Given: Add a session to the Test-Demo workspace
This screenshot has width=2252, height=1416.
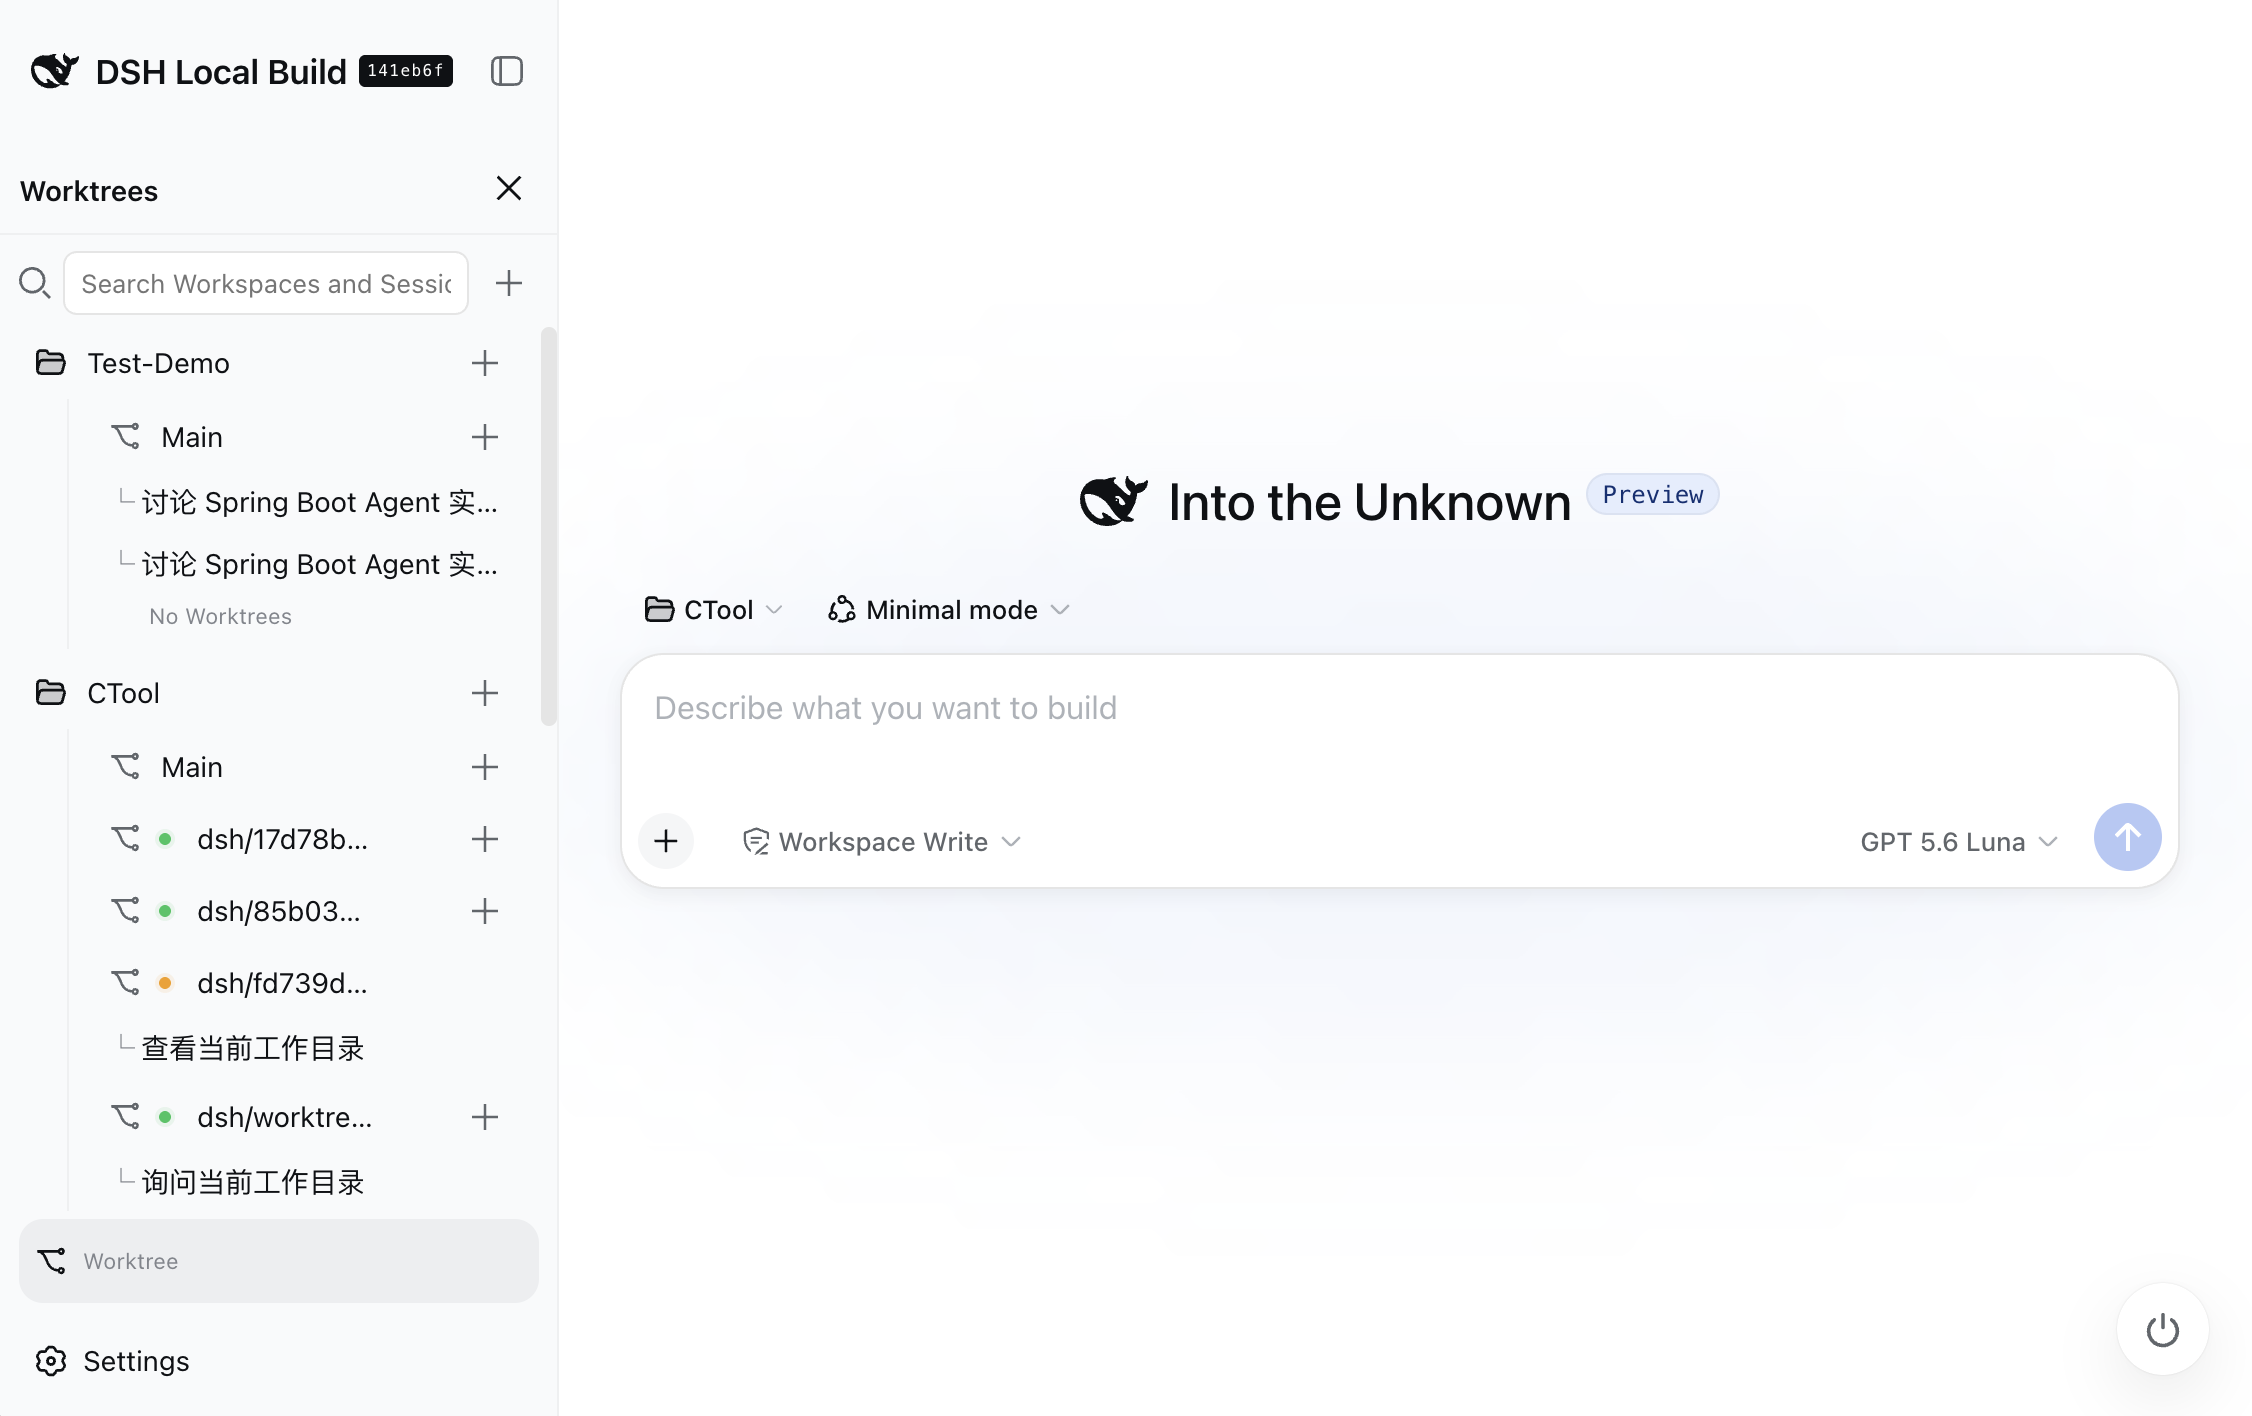Looking at the screenshot, I should [485, 363].
